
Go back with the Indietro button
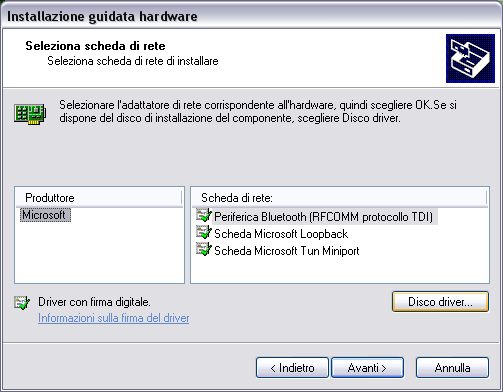(292, 368)
